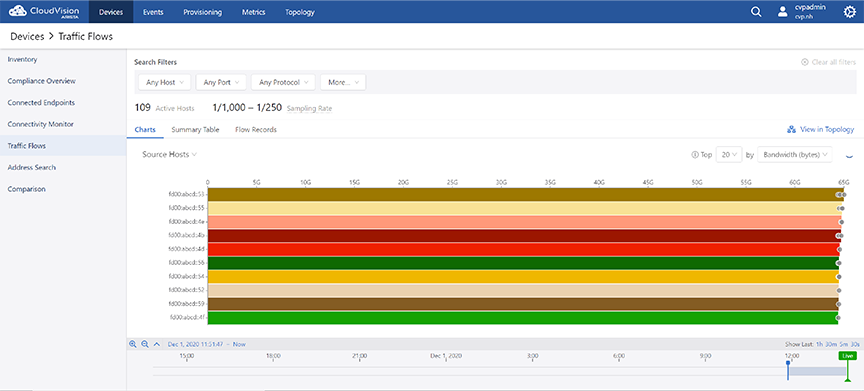Open the Any Host filter dropdown
The height and width of the screenshot is (391, 864).
point(164,83)
